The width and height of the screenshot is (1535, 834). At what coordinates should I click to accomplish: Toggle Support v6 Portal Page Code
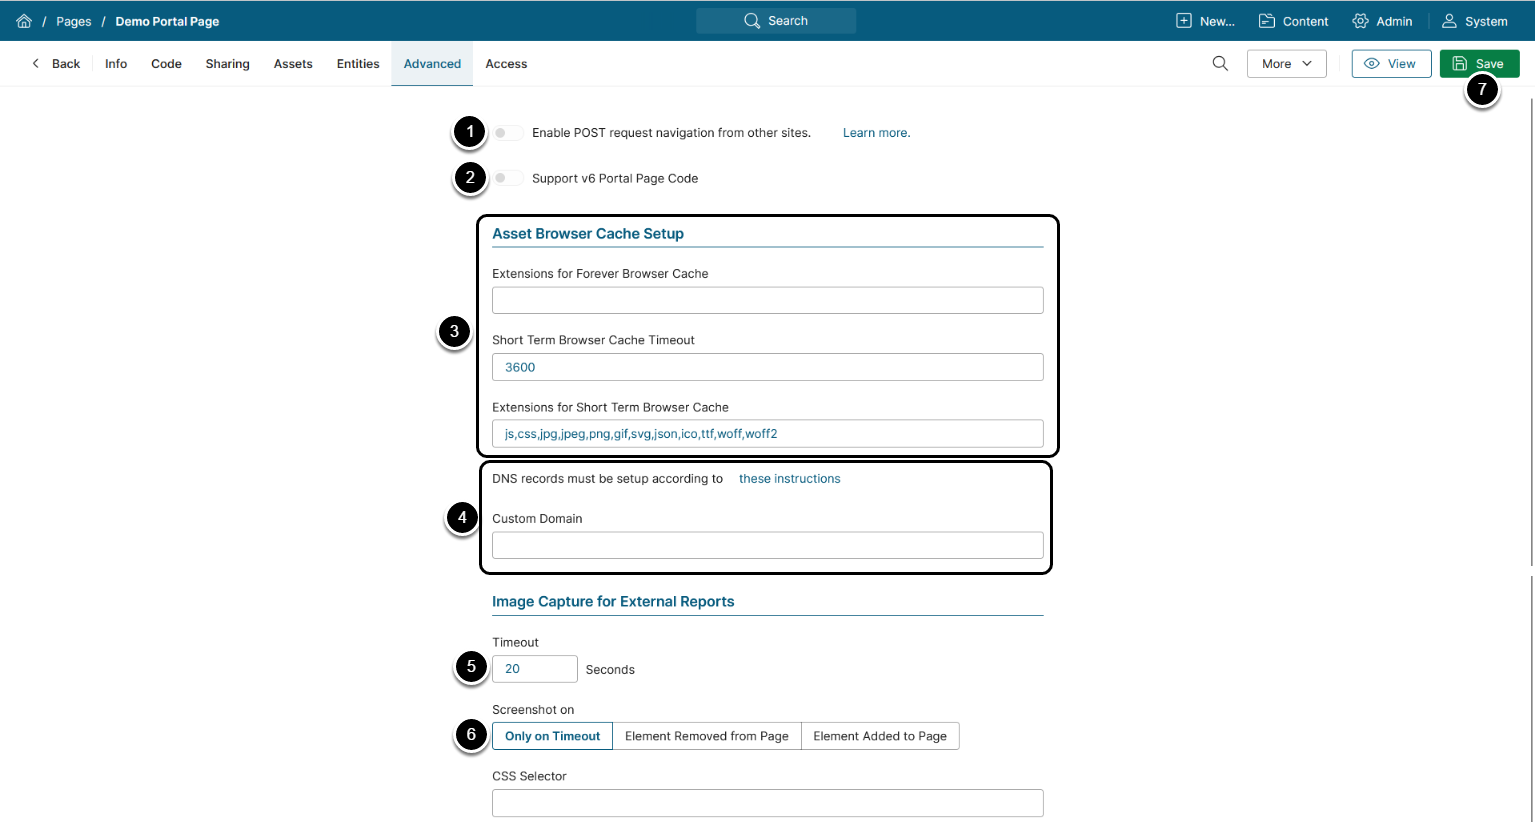507,178
